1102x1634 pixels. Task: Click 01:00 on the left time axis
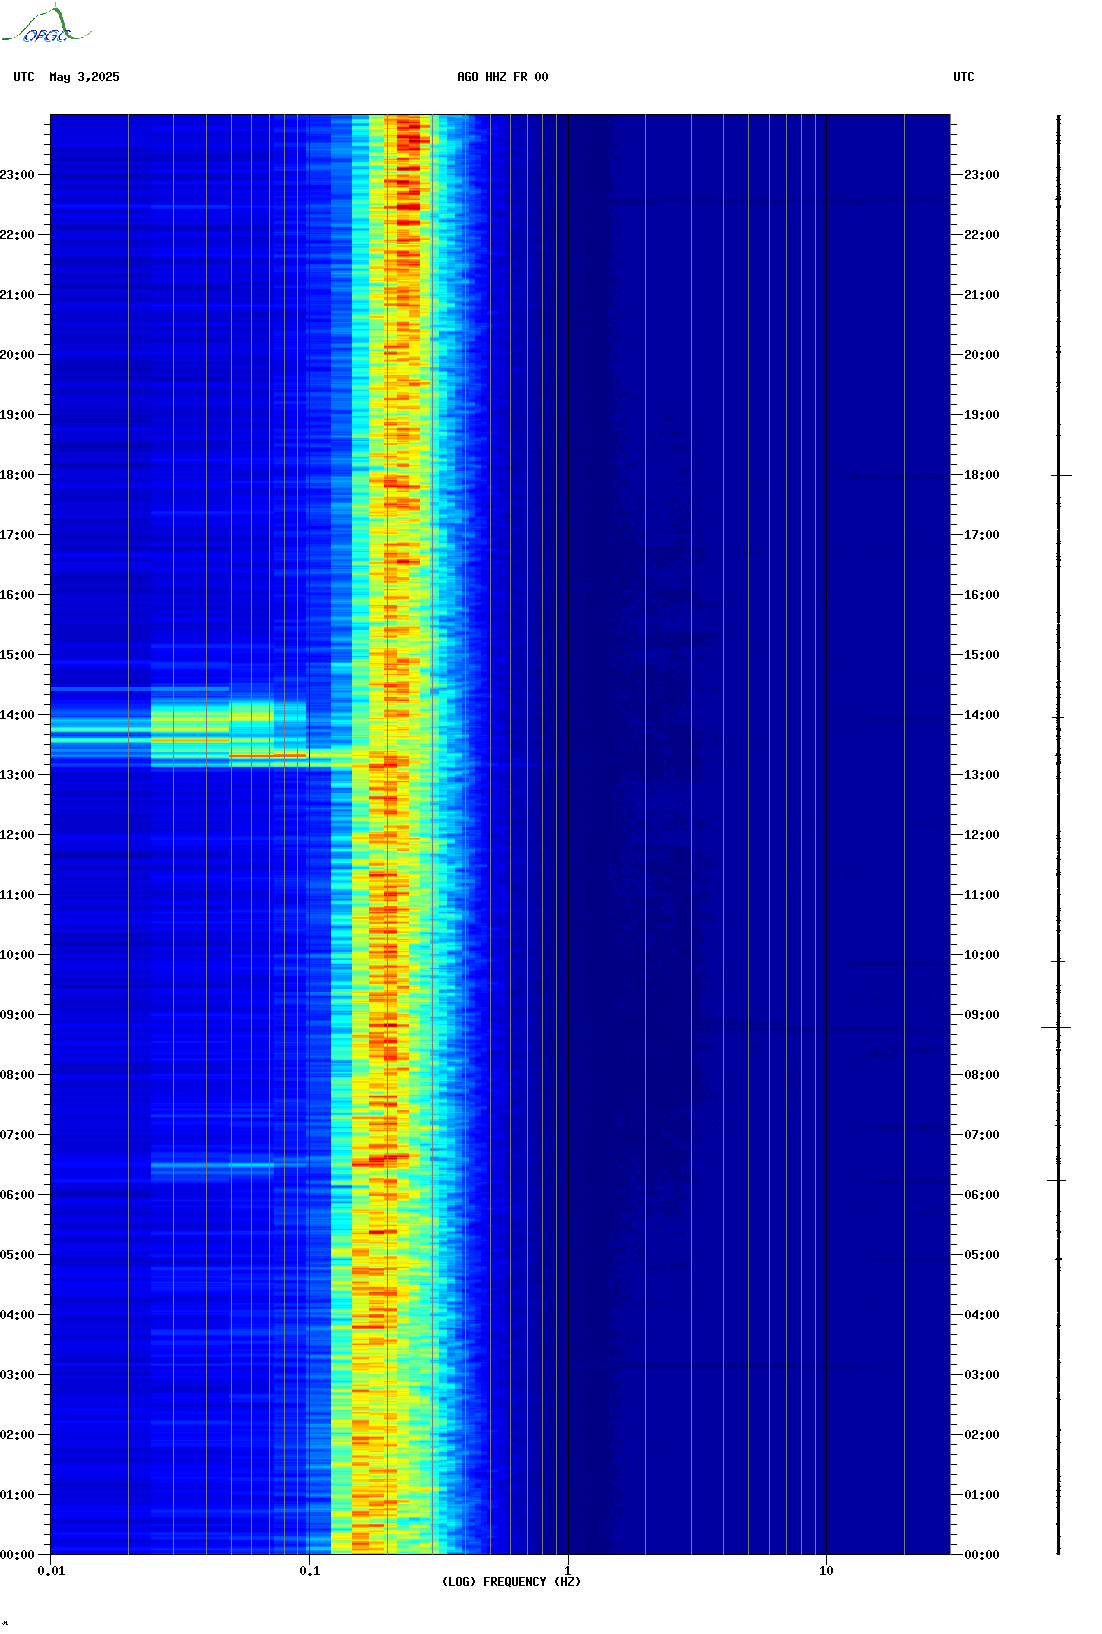coord(17,1495)
